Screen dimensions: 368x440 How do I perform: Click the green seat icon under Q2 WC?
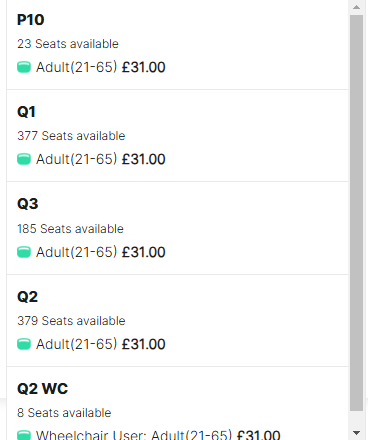point(24,435)
